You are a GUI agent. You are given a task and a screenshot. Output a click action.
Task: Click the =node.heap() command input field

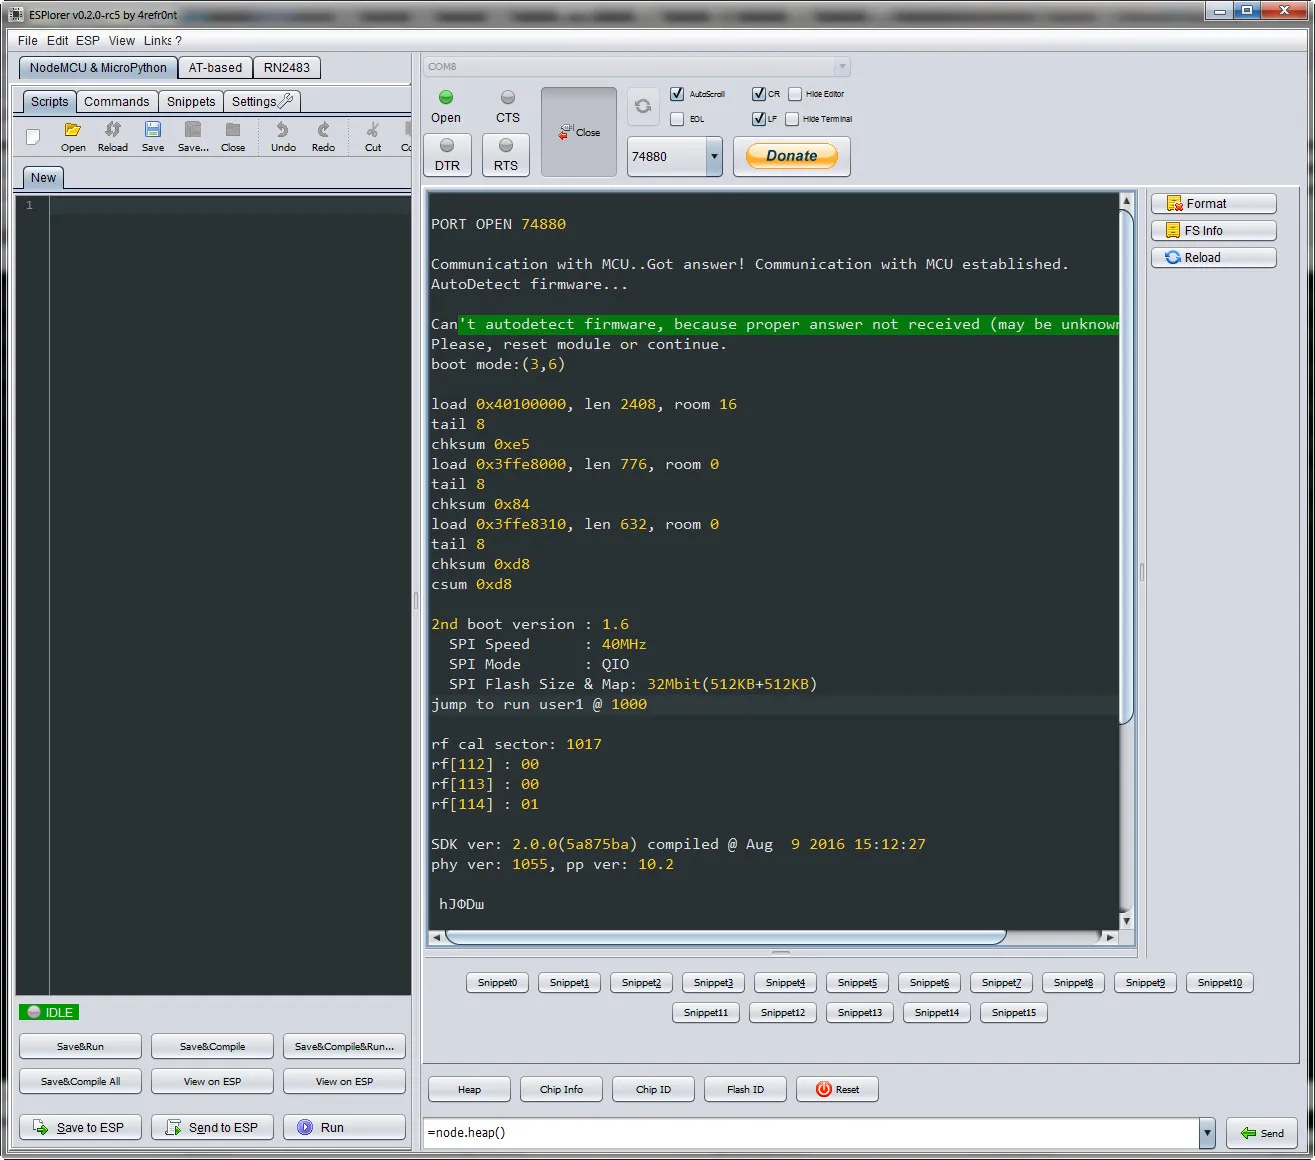click(810, 1133)
